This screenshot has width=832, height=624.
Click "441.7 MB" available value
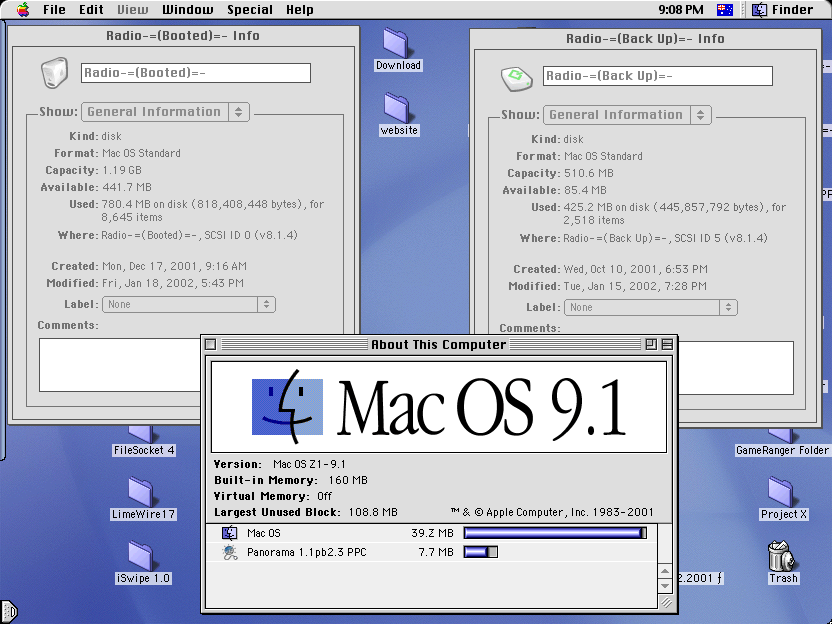[x=126, y=187]
